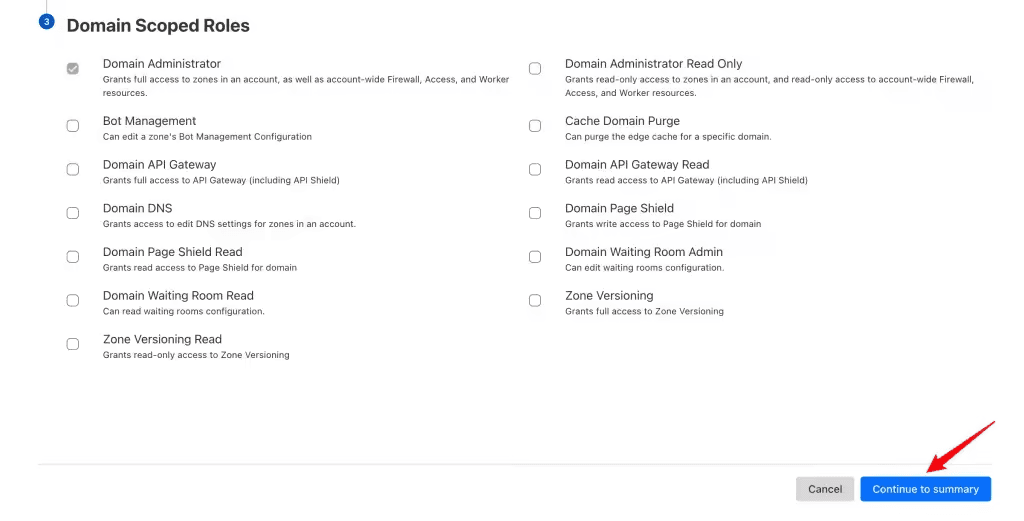Enable the Bot Management role
Viewport: 1024px width, 521px height.
[x=73, y=126]
